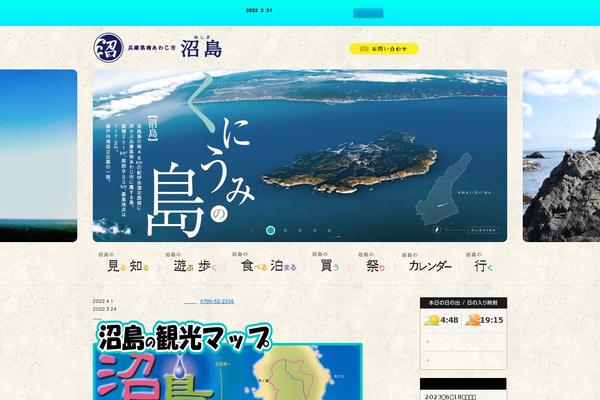Click the Awaji island outline map graphic

[x=443, y=188]
